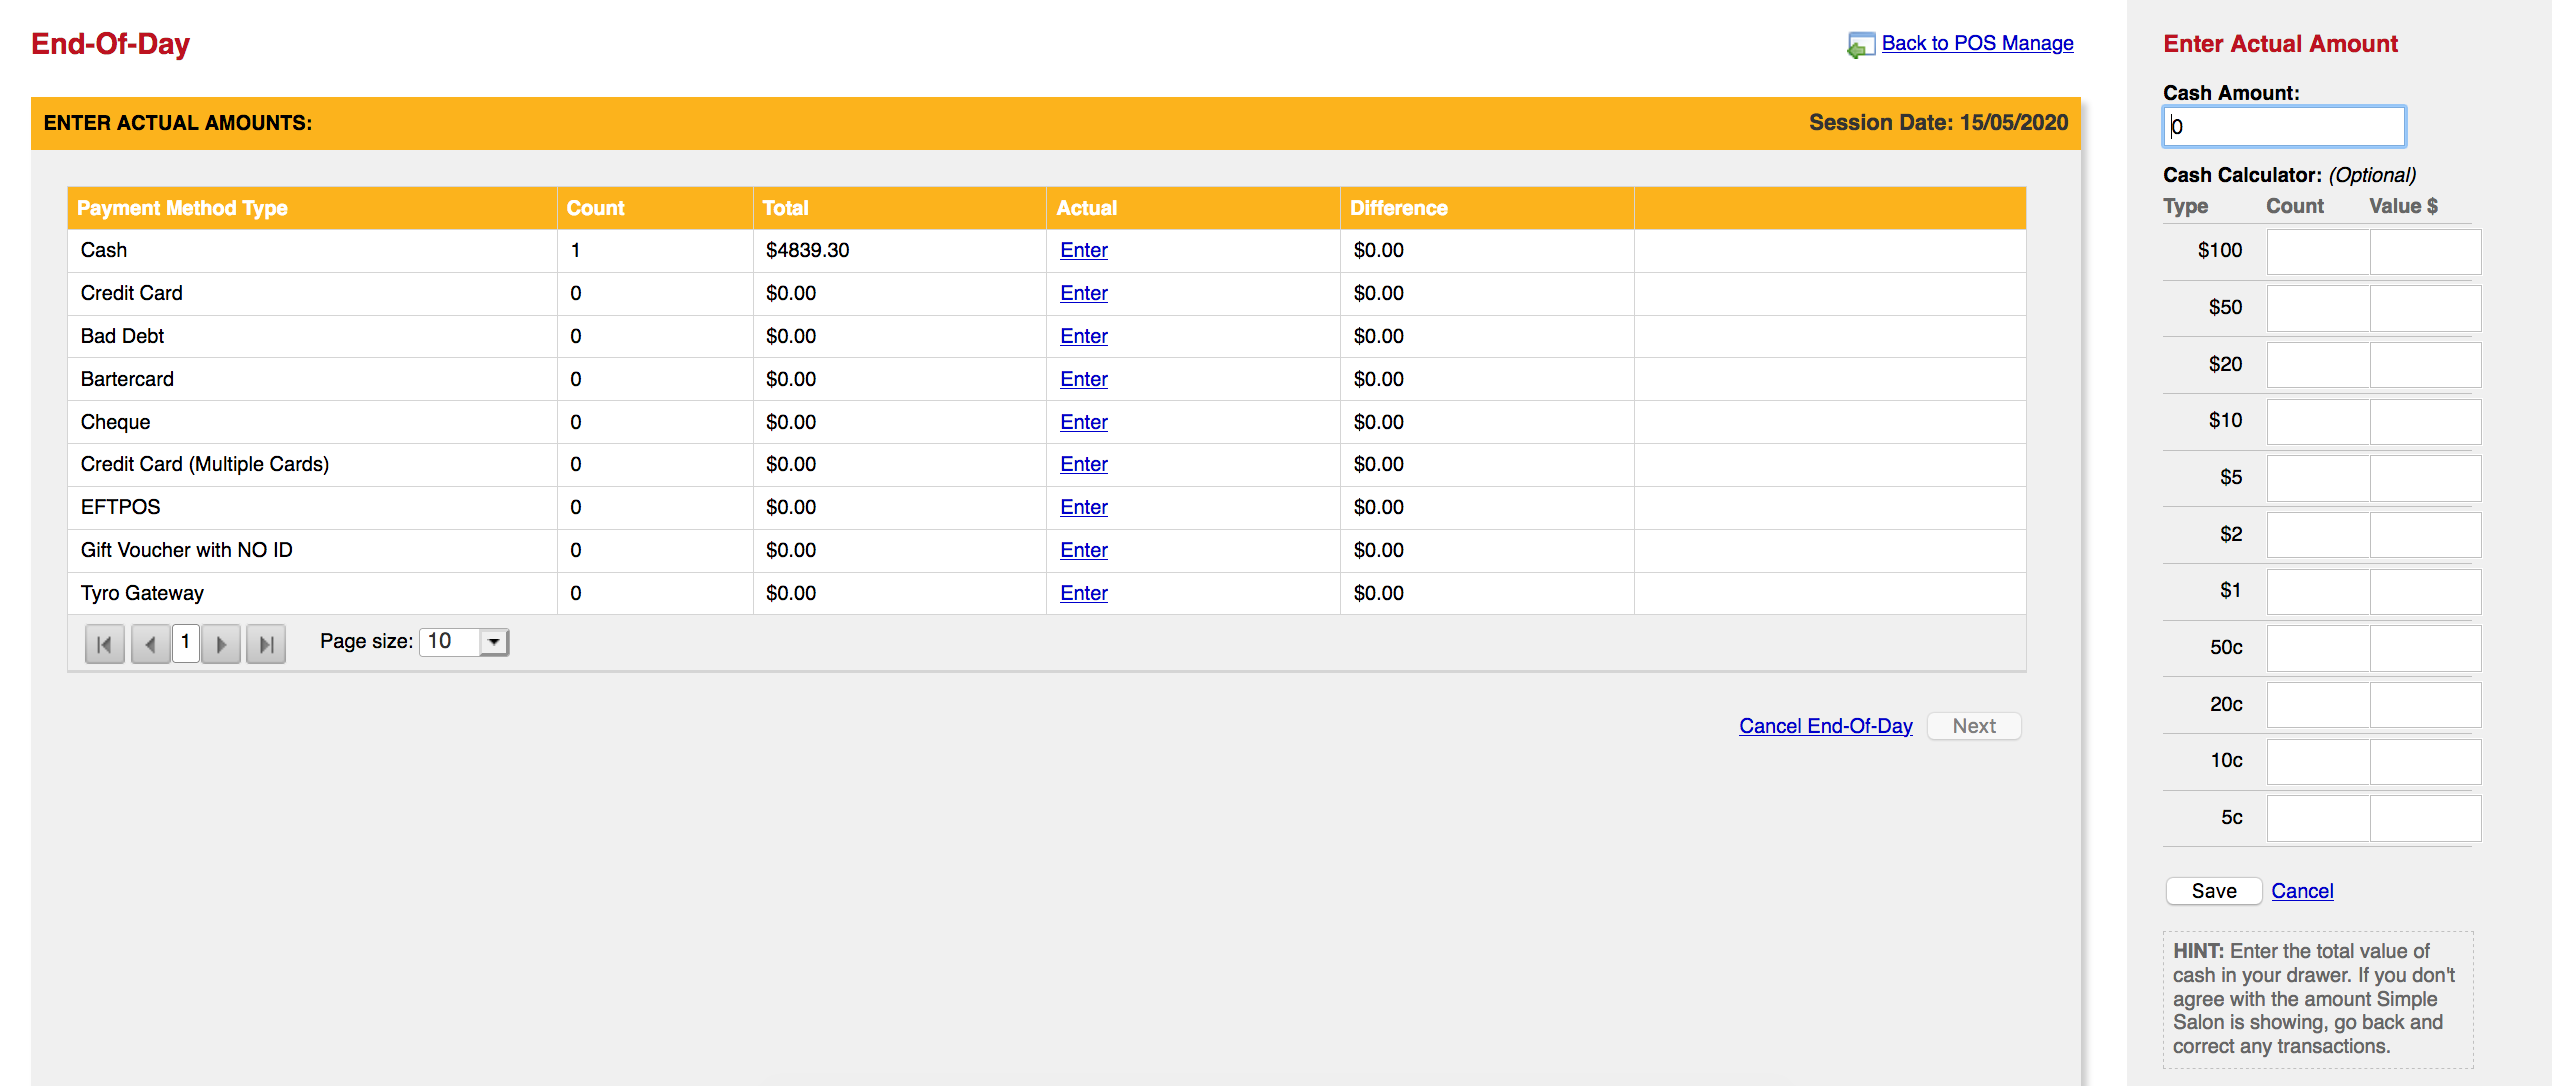Viewport: 2552px width, 1086px height.
Task: Click the Back to POS Manage arrow icon
Action: coord(1860,45)
